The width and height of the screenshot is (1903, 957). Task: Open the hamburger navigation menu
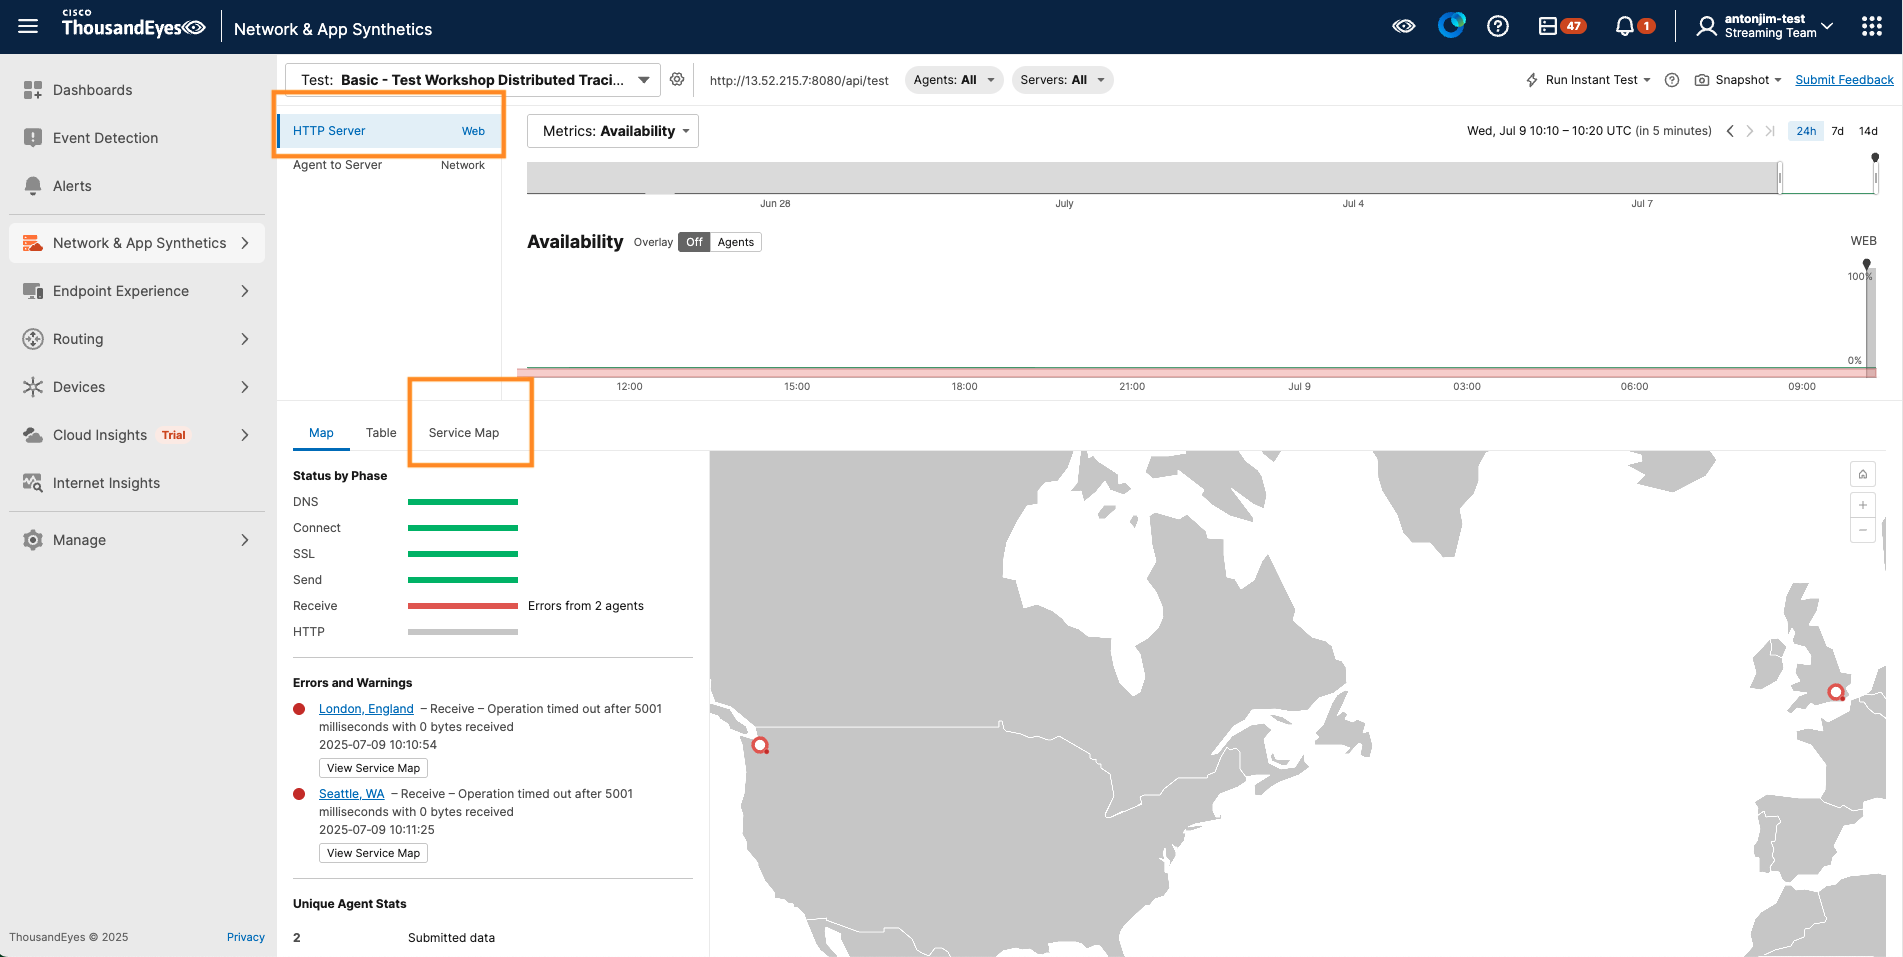pos(28,27)
